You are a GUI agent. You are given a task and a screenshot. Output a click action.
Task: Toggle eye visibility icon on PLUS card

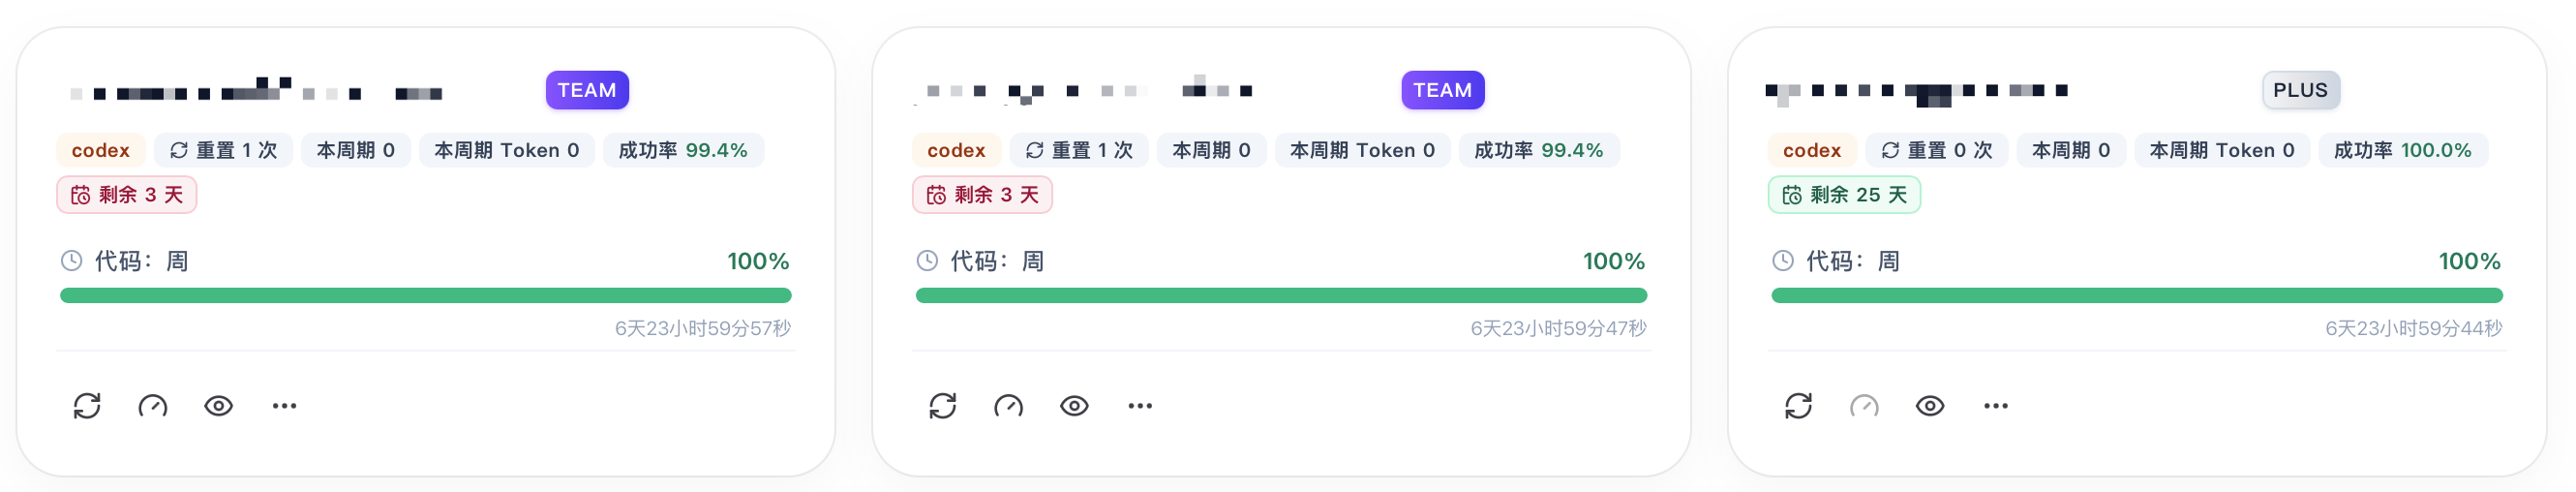point(1931,406)
